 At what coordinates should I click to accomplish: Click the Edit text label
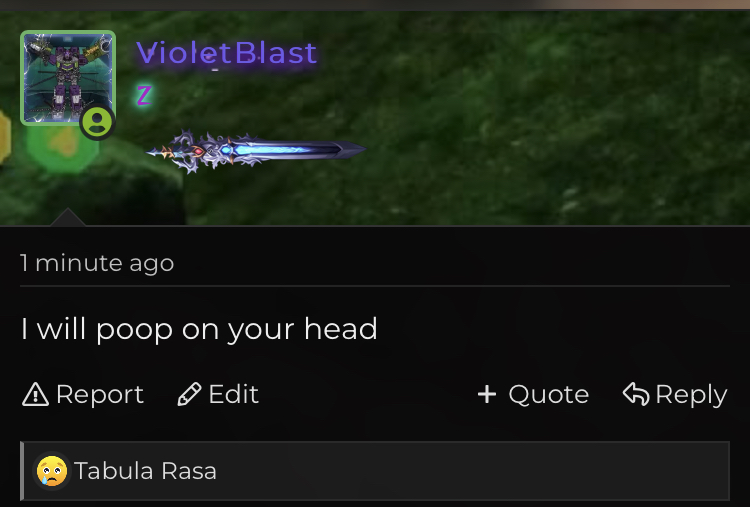tap(233, 395)
